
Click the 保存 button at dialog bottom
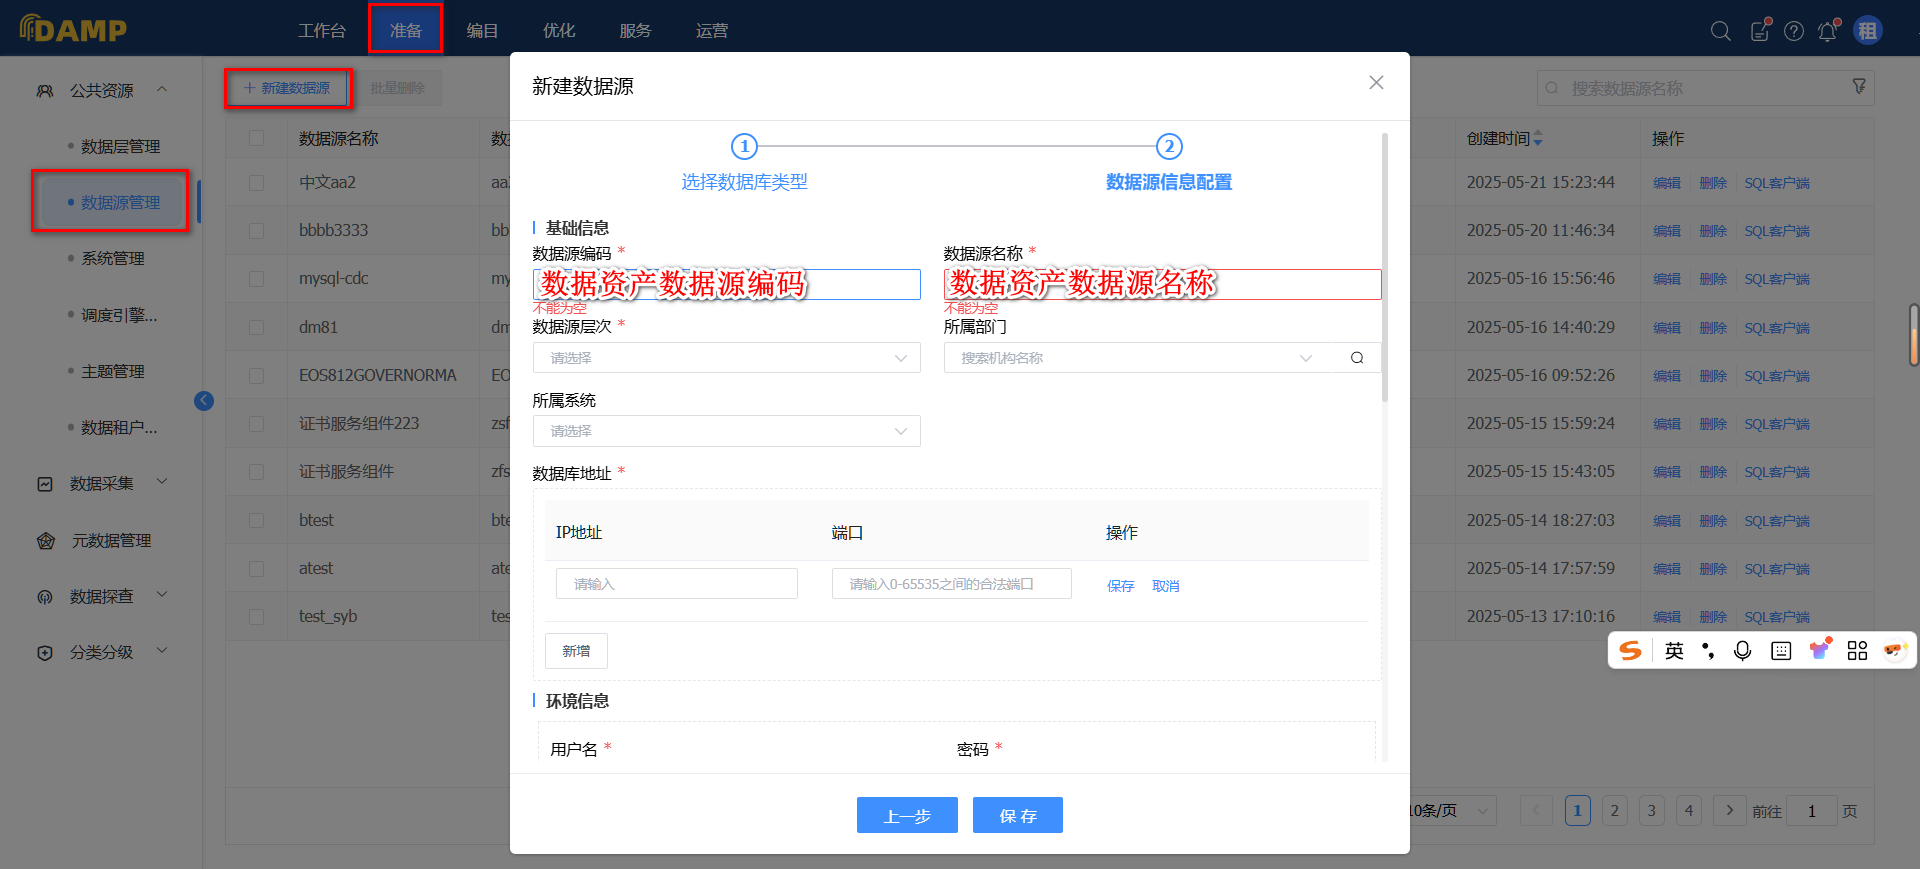click(x=1018, y=816)
